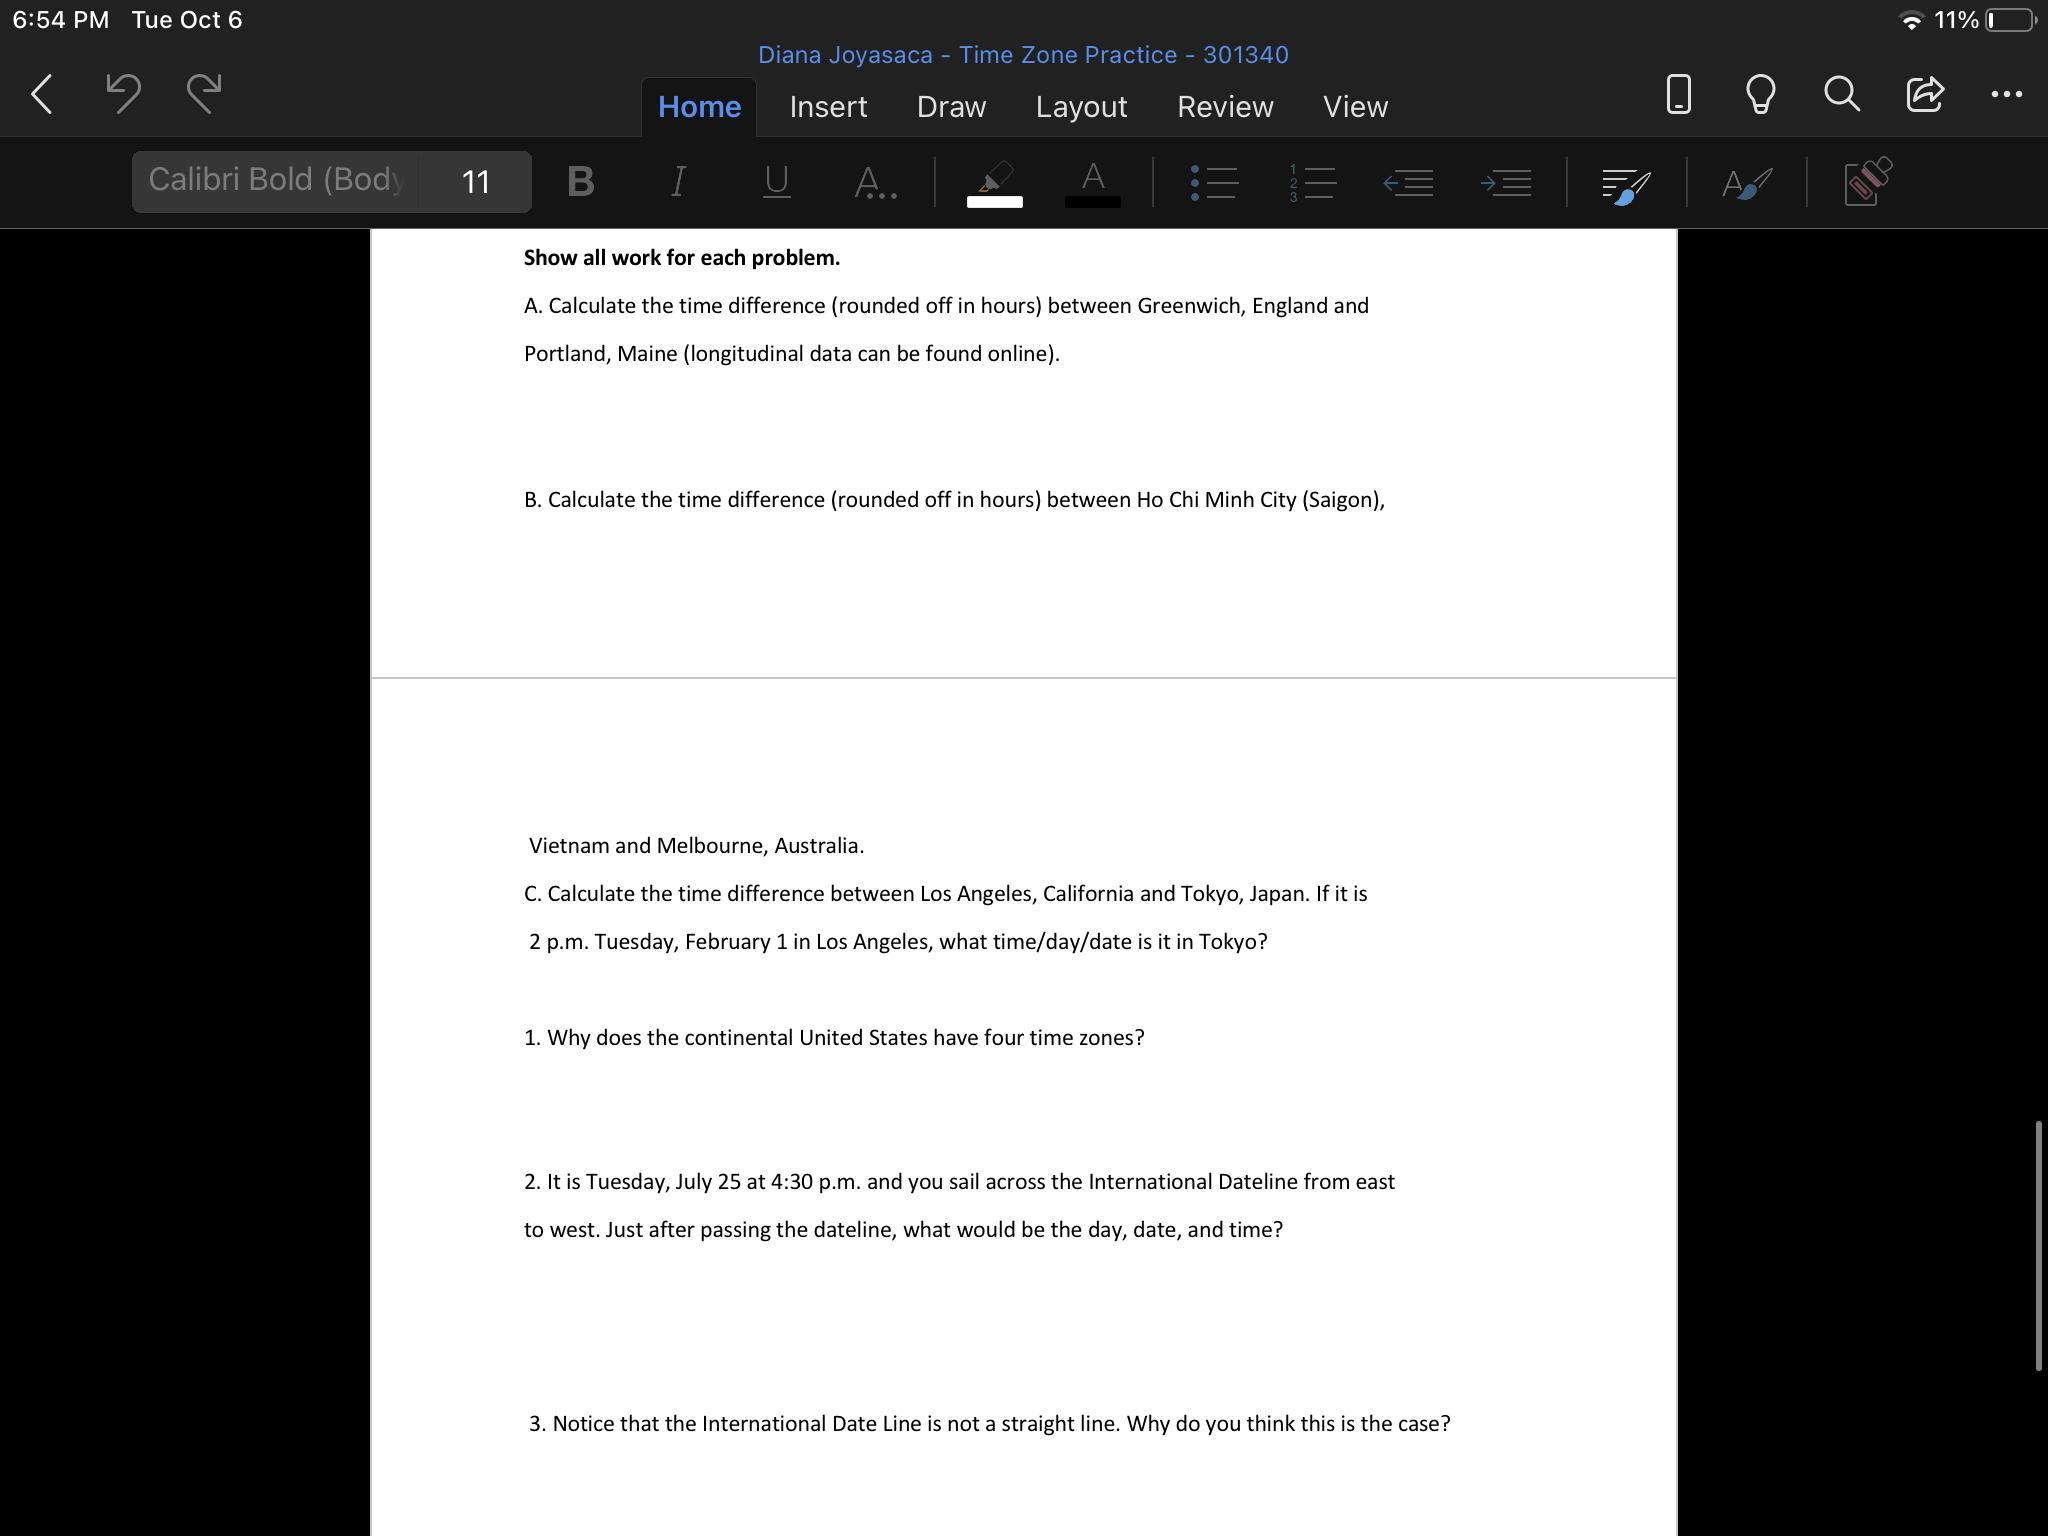Viewport: 2048px width, 1536px height.
Task: Switch to the Insert tab
Action: 828,107
